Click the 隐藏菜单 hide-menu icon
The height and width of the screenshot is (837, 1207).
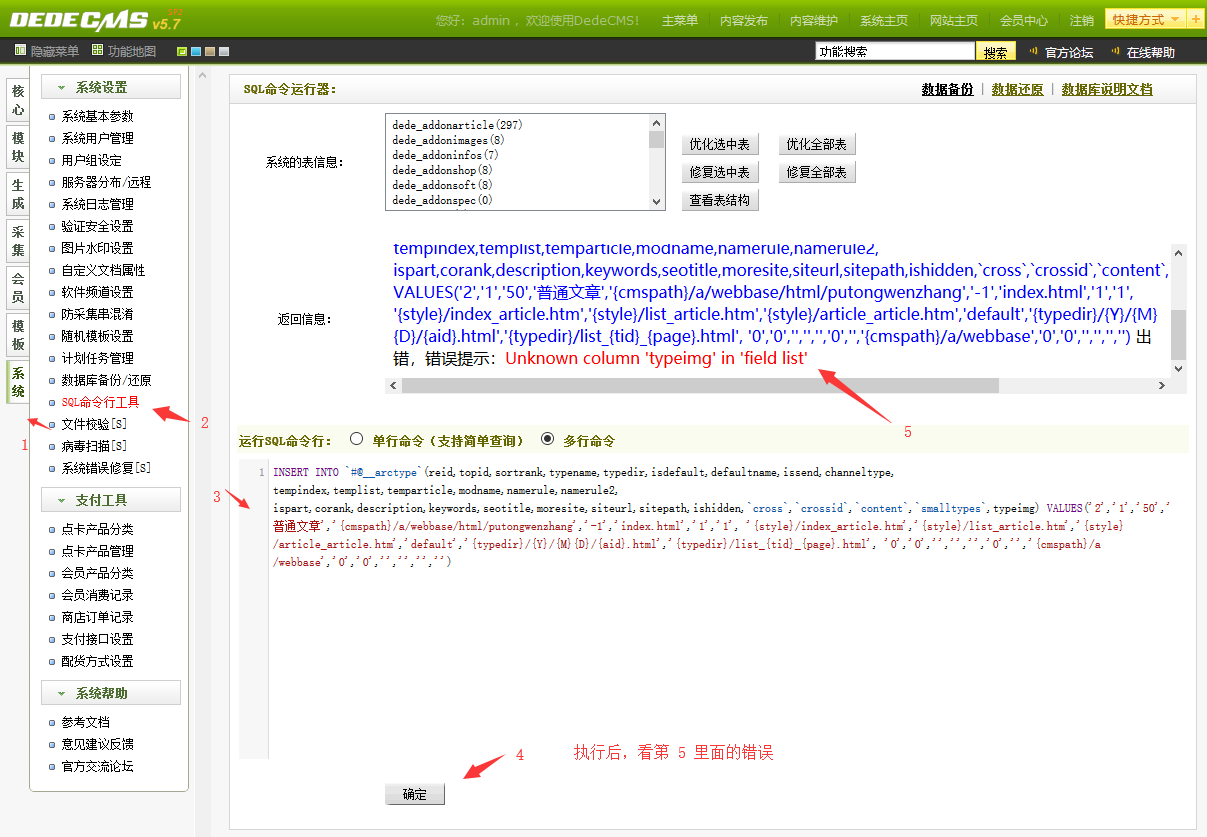point(20,49)
